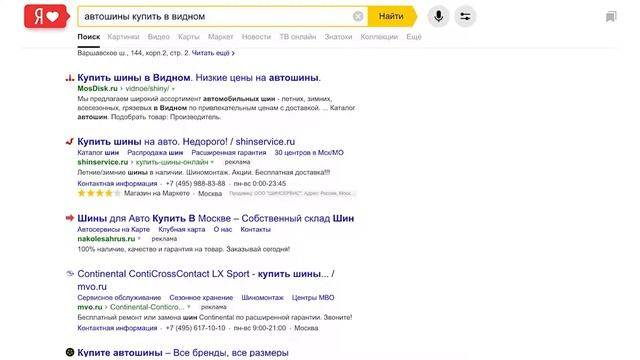The image size is (640, 360).
Task: Open Купить шины на авто shinservice result
Action: [186, 142]
